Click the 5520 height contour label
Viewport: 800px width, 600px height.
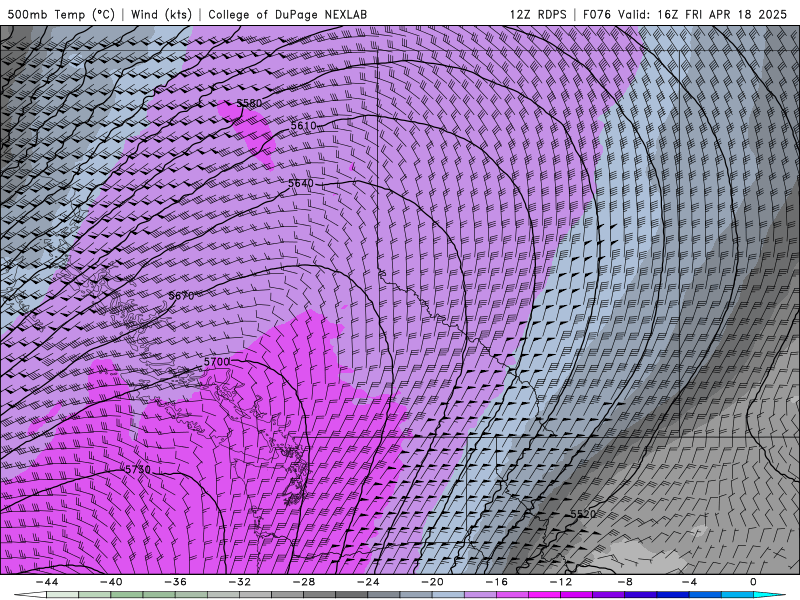(x=583, y=514)
